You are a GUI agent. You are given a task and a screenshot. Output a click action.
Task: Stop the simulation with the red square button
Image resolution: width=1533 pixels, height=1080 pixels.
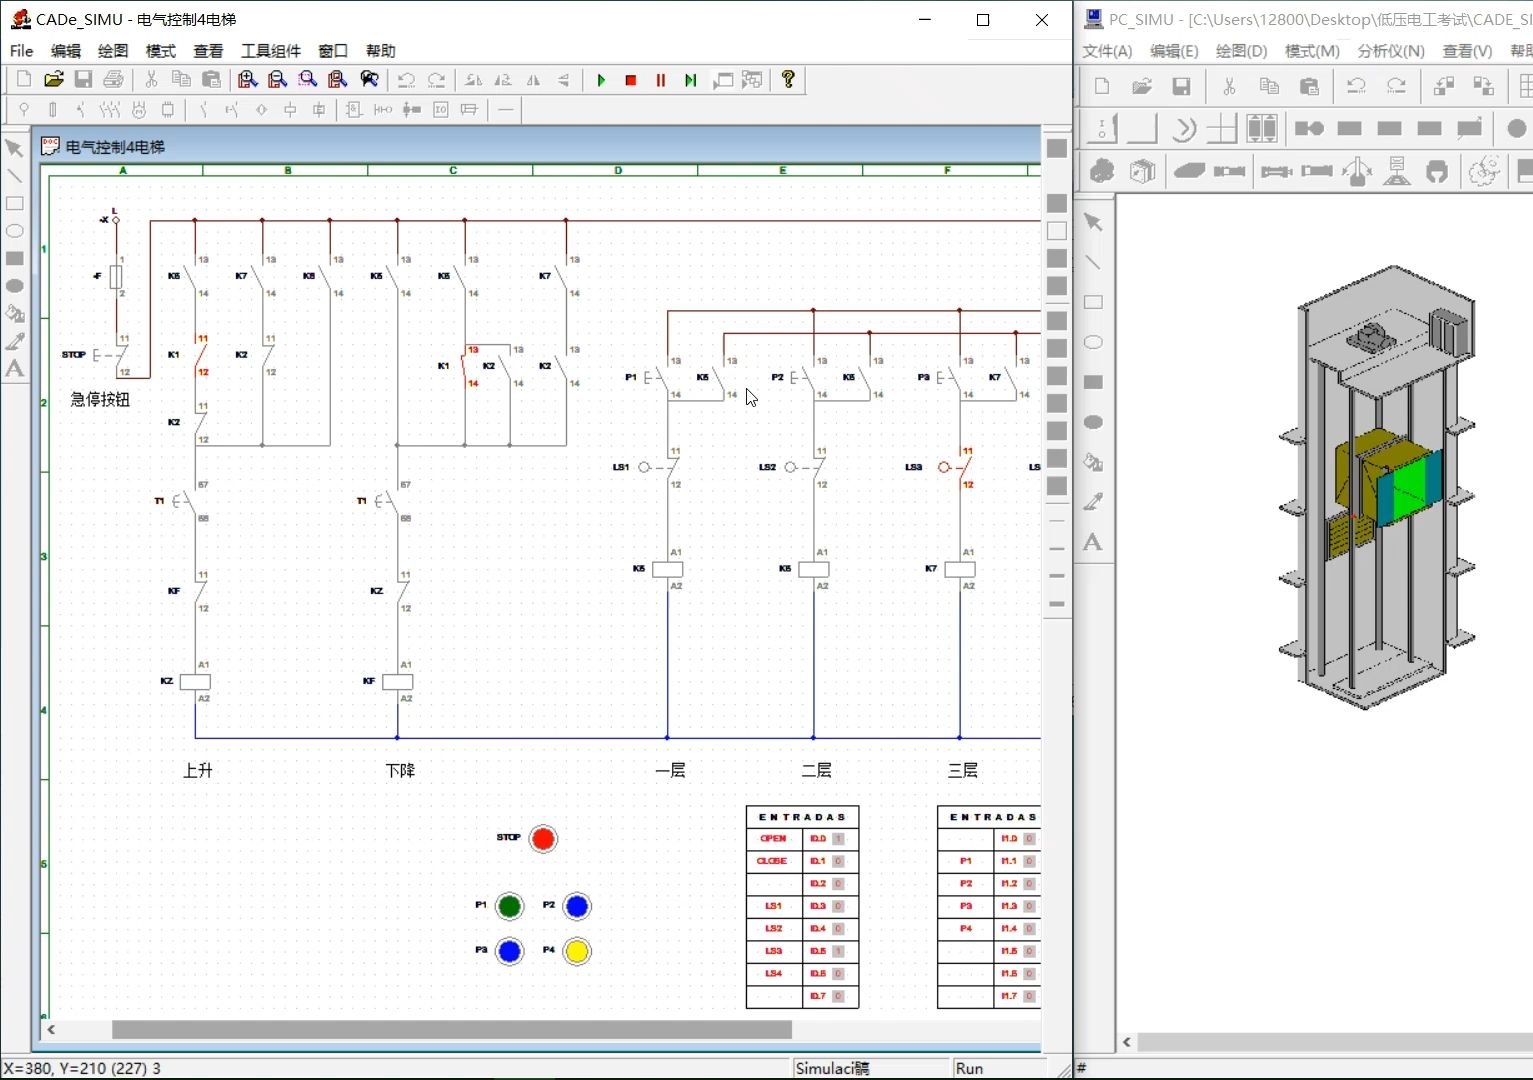point(631,80)
